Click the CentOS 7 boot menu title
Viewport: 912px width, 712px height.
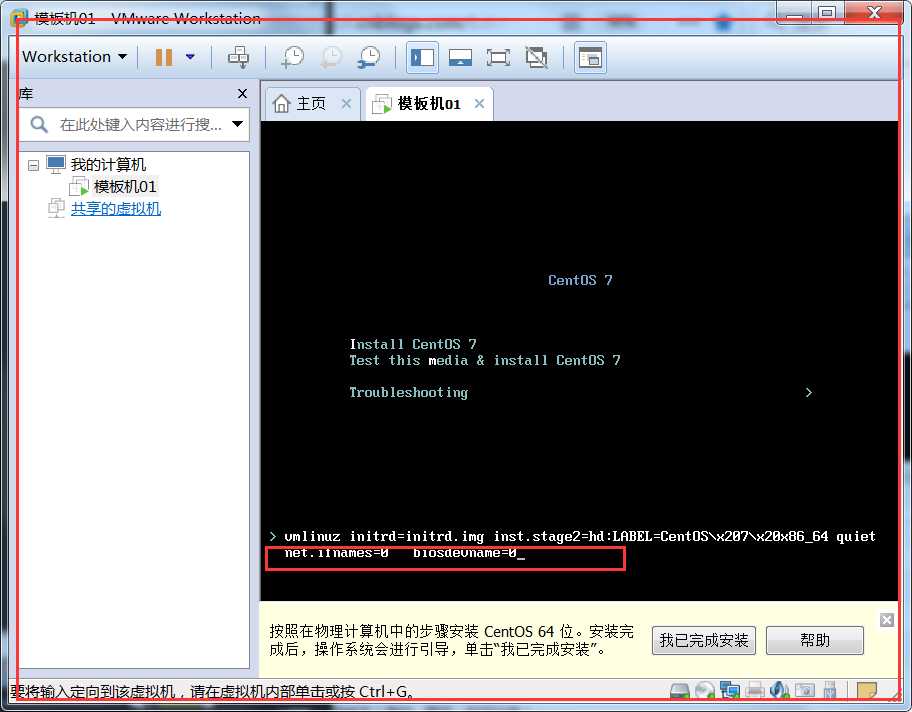[580, 280]
